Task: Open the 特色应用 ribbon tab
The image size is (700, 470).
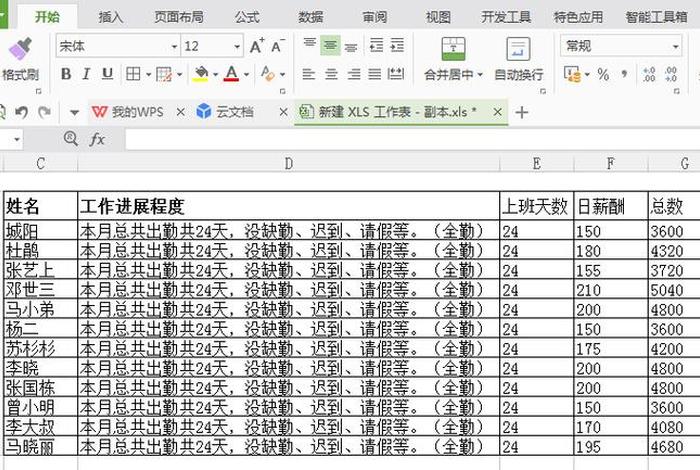Action: coord(578,17)
